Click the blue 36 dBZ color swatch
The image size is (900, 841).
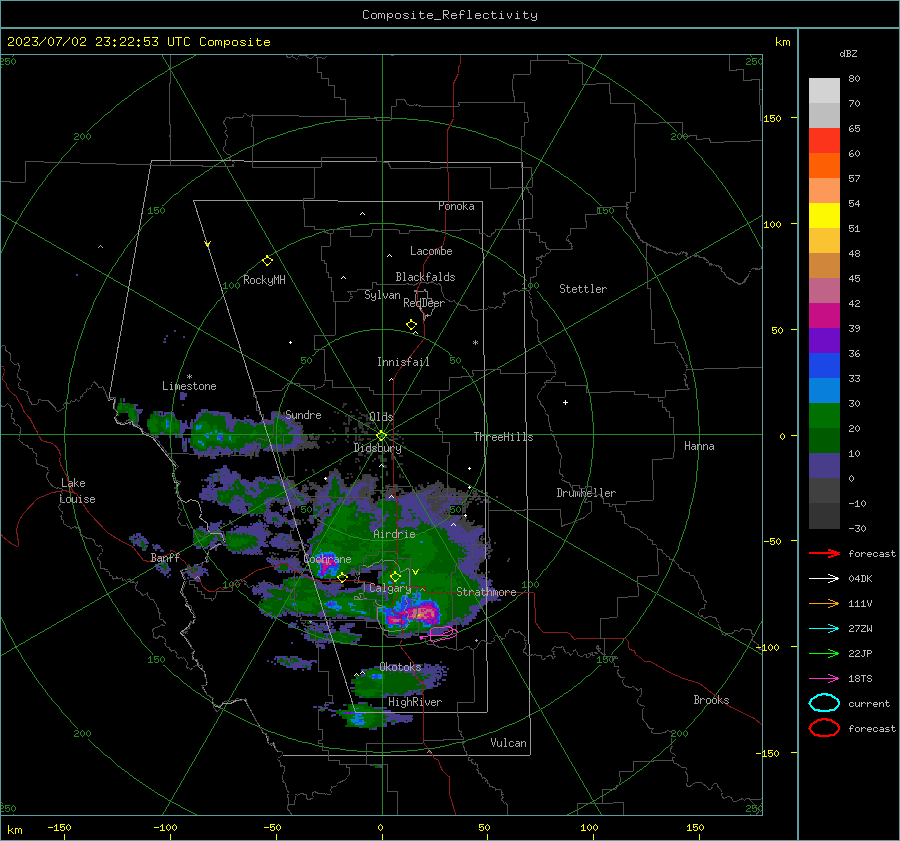(824, 366)
